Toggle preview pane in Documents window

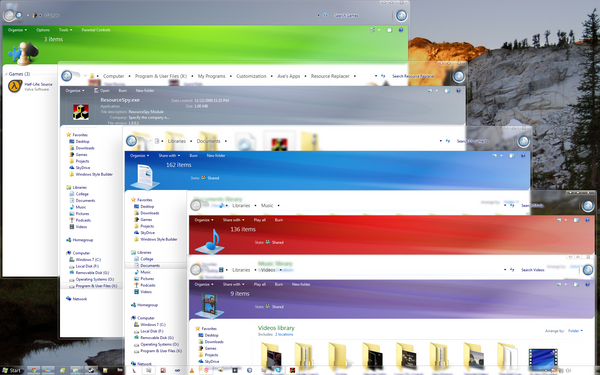512,156
